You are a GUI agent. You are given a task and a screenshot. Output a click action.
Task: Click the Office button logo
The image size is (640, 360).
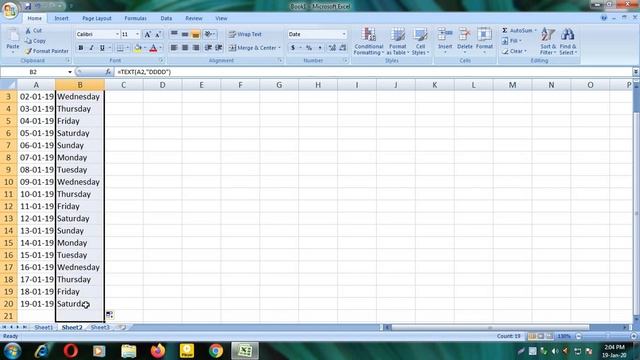pyautogui.click(x=10, y=10)
